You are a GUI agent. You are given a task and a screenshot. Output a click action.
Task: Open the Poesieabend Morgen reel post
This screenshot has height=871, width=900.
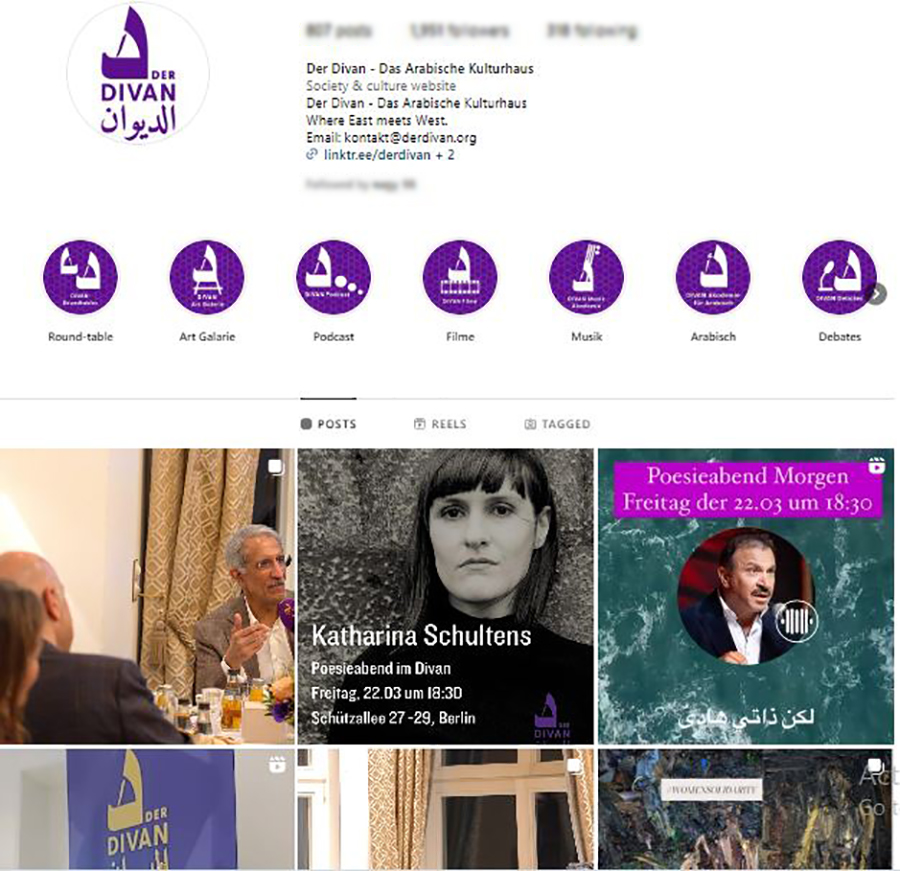(x=746, y=596)
